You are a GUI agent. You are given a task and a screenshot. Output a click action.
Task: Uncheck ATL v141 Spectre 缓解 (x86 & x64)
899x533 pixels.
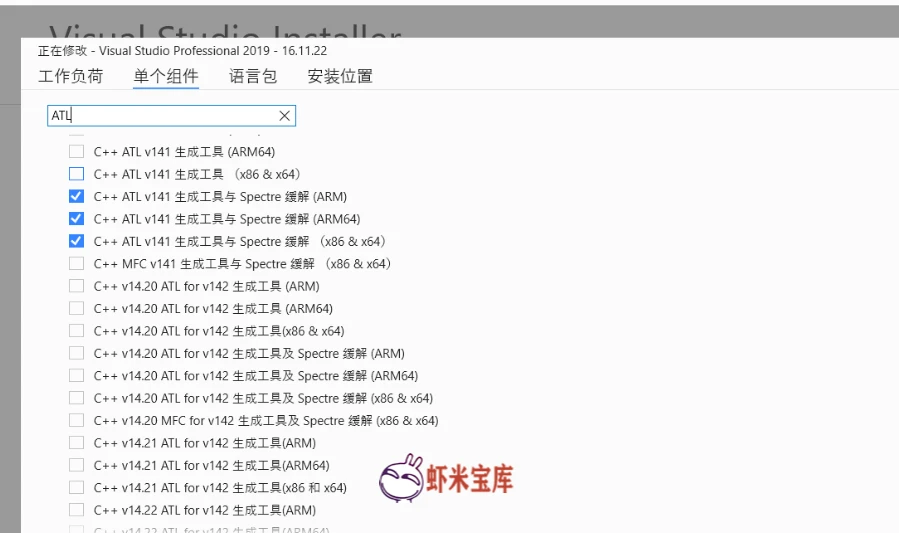click(76, 241)
